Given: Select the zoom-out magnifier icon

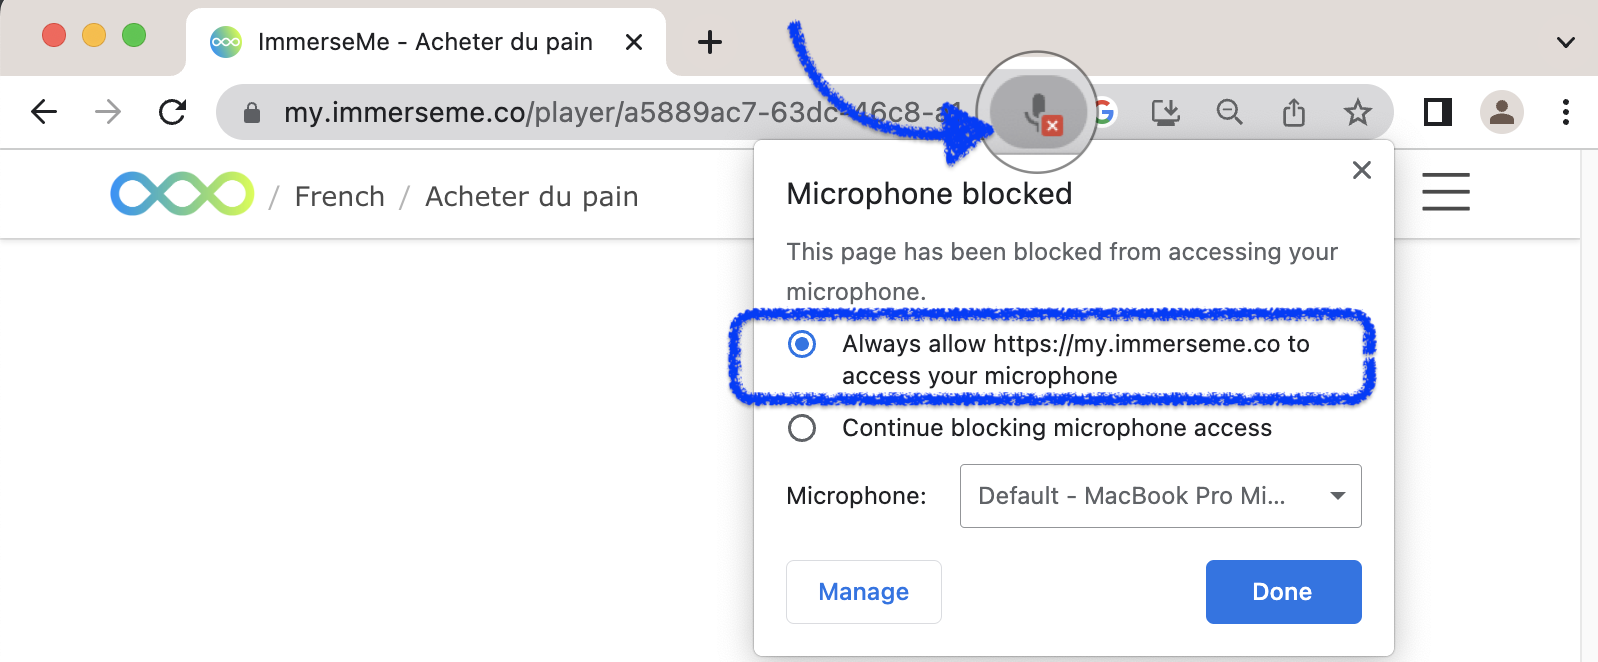Looking at the screenshot, I should coord(1230,111).
